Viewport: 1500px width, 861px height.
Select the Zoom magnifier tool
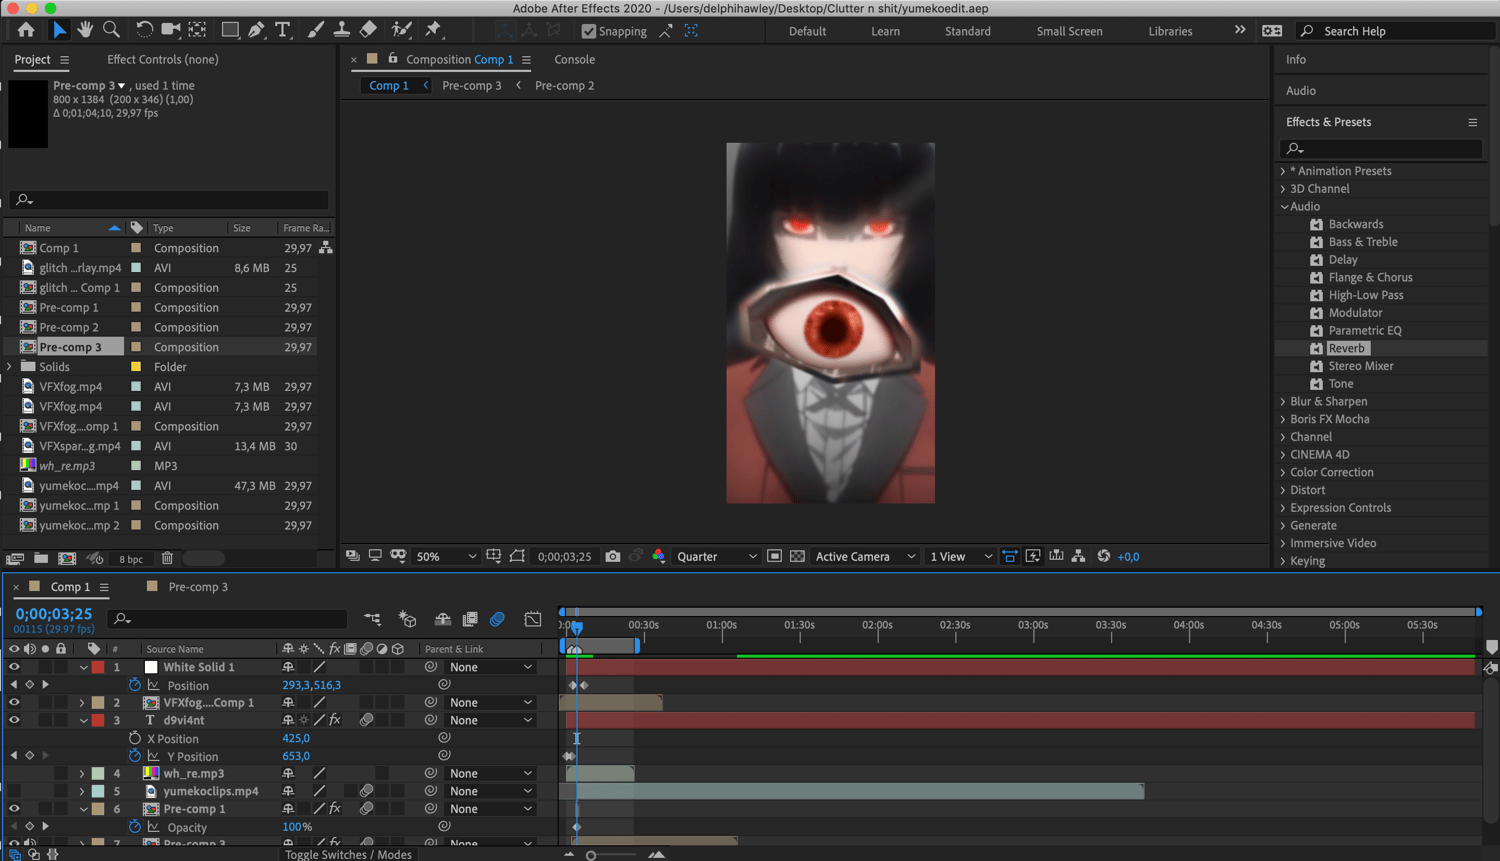(111, 30)
